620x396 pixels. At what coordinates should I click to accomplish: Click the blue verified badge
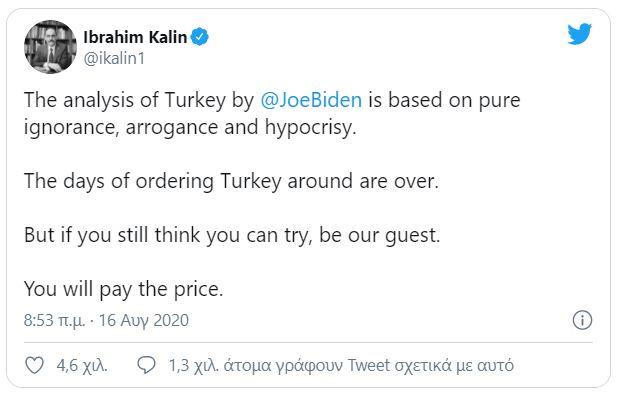[x=200, y=37]
